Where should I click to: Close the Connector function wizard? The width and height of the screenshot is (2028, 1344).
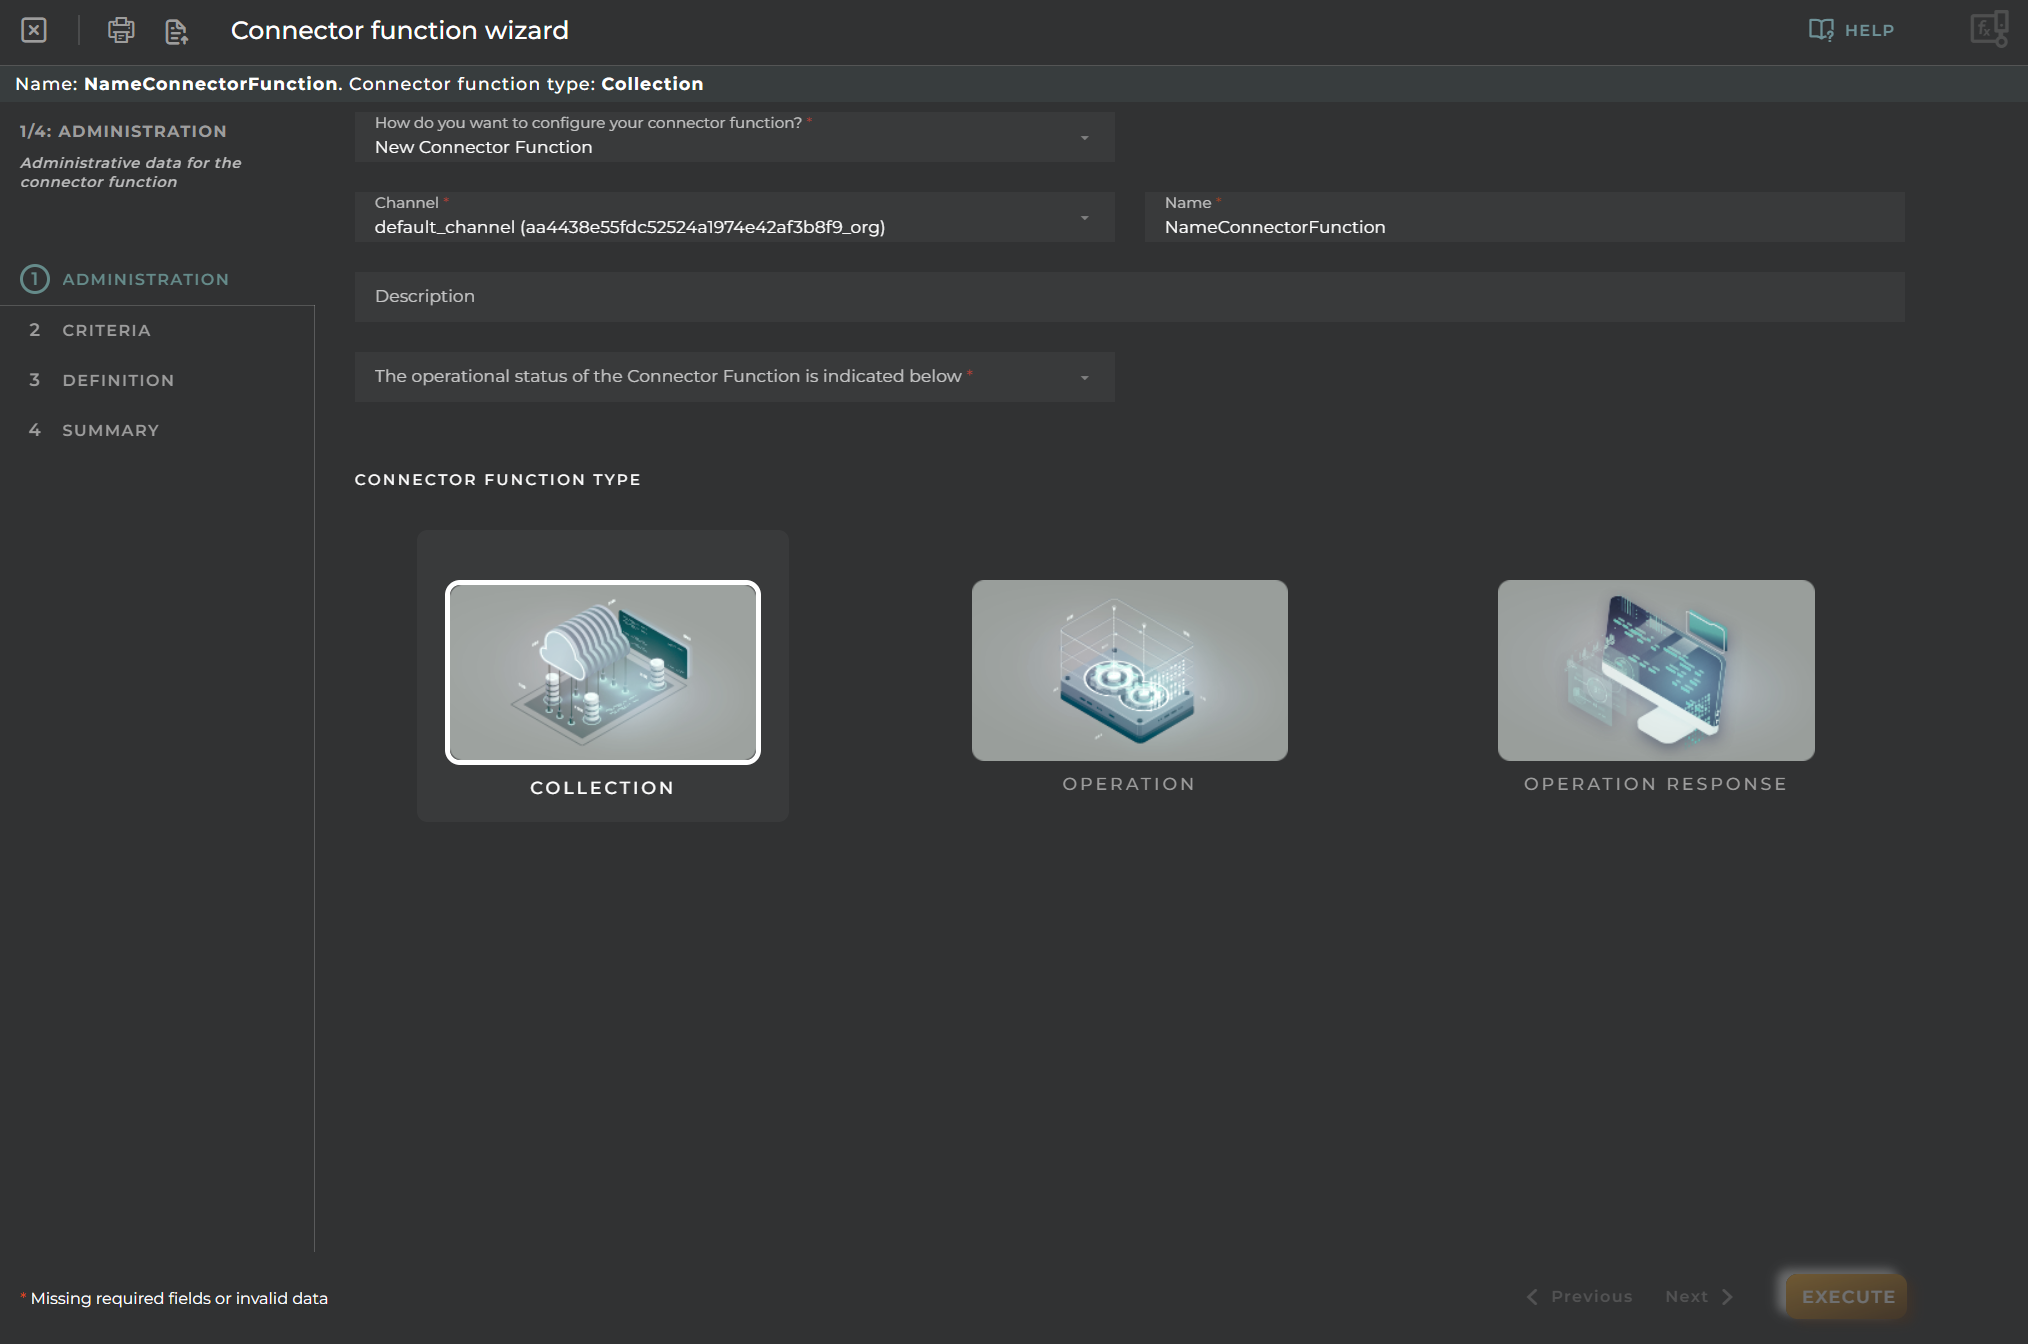point(34,30)
